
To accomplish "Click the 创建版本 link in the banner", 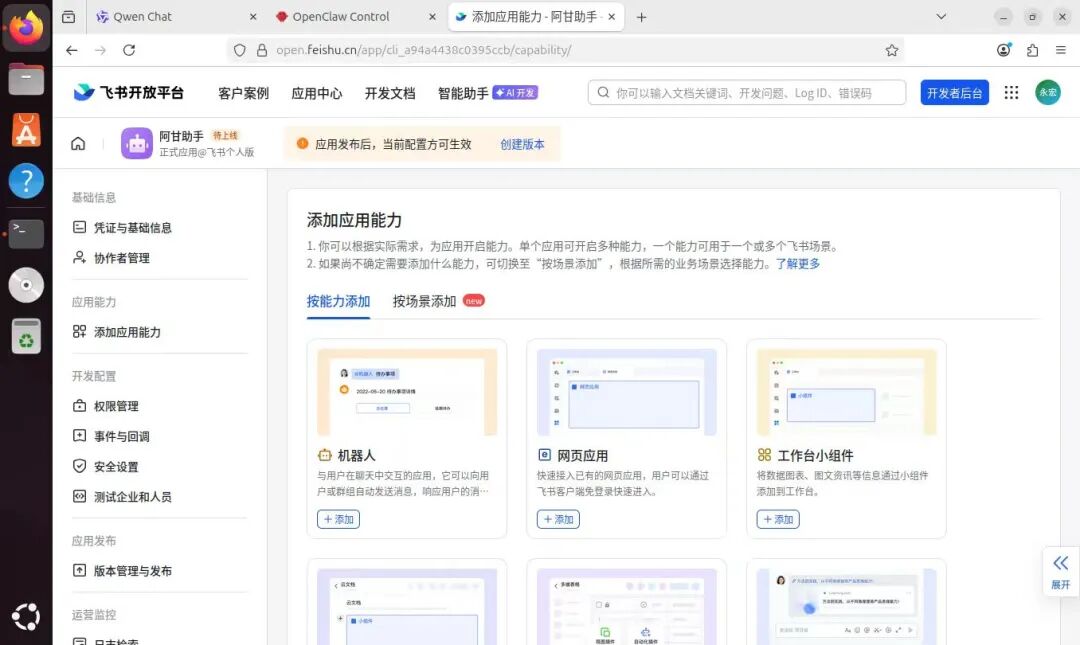I will tap(523, 143).
